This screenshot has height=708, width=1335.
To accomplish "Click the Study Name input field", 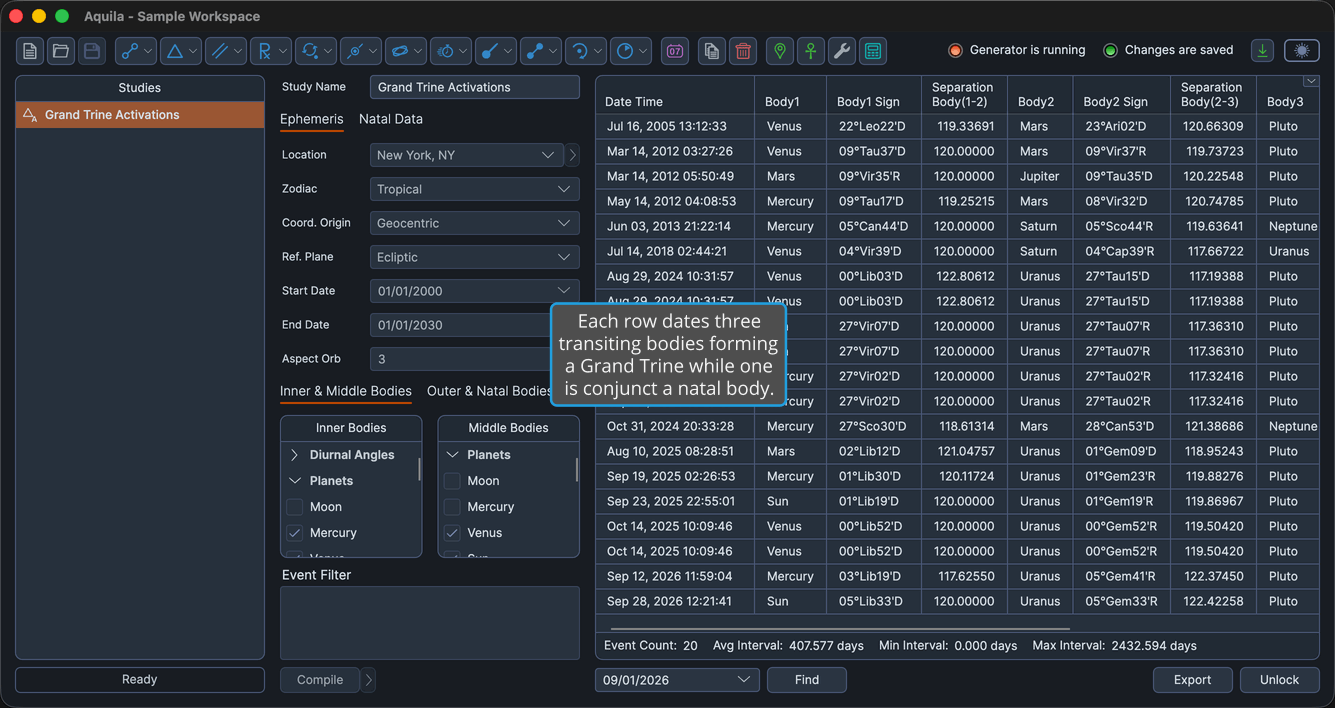I will point(475,87).
